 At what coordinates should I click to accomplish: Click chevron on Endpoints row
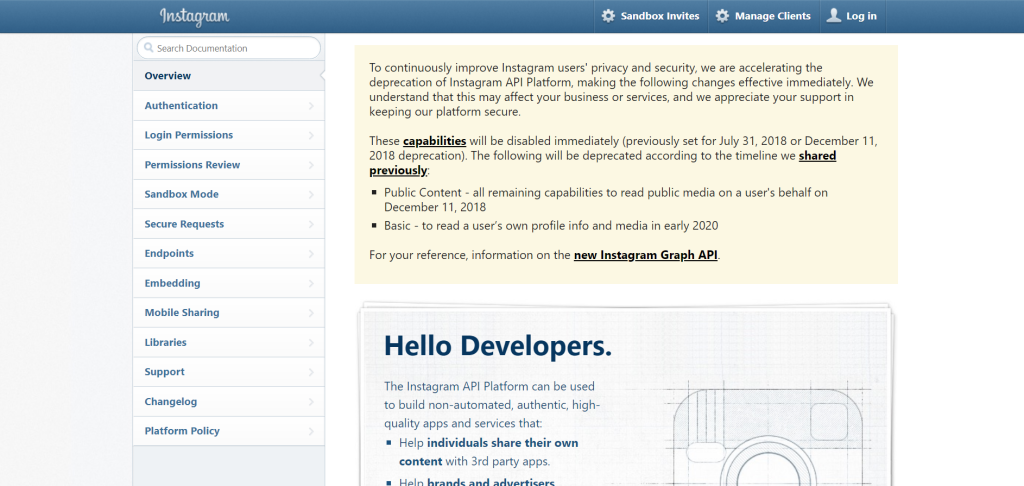[311, 253]
